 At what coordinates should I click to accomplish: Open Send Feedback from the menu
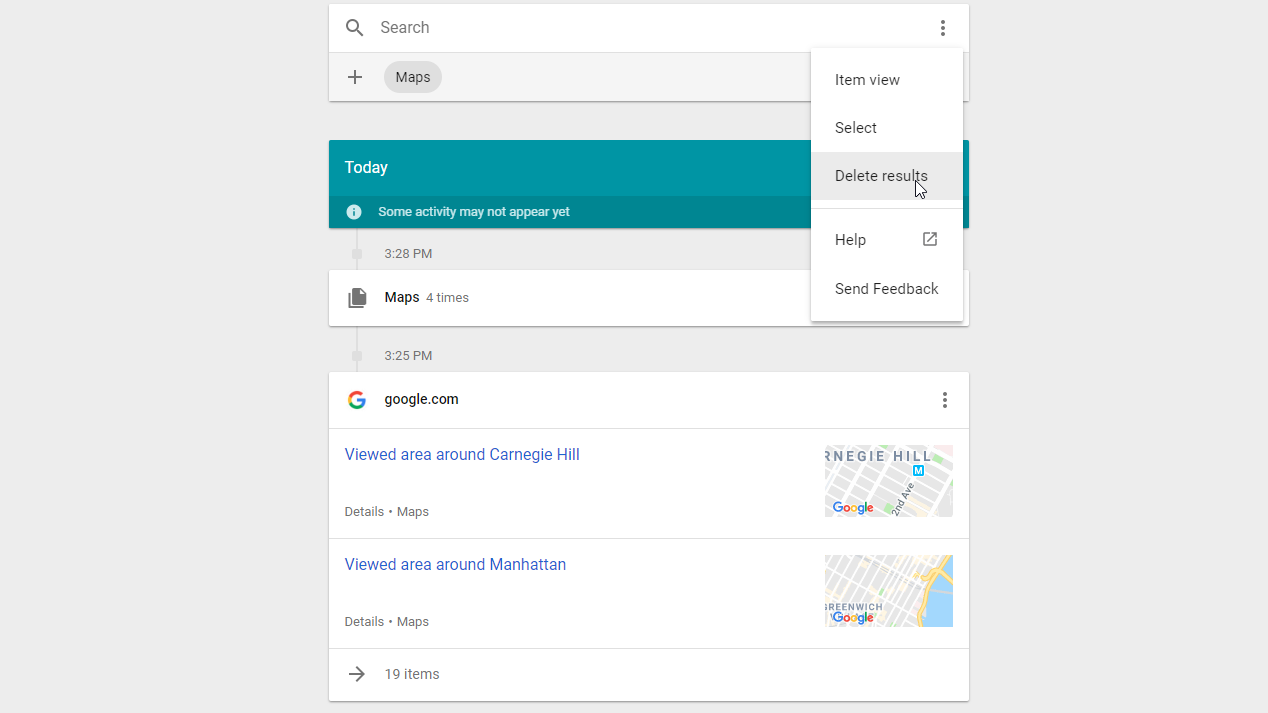(887, 288)
